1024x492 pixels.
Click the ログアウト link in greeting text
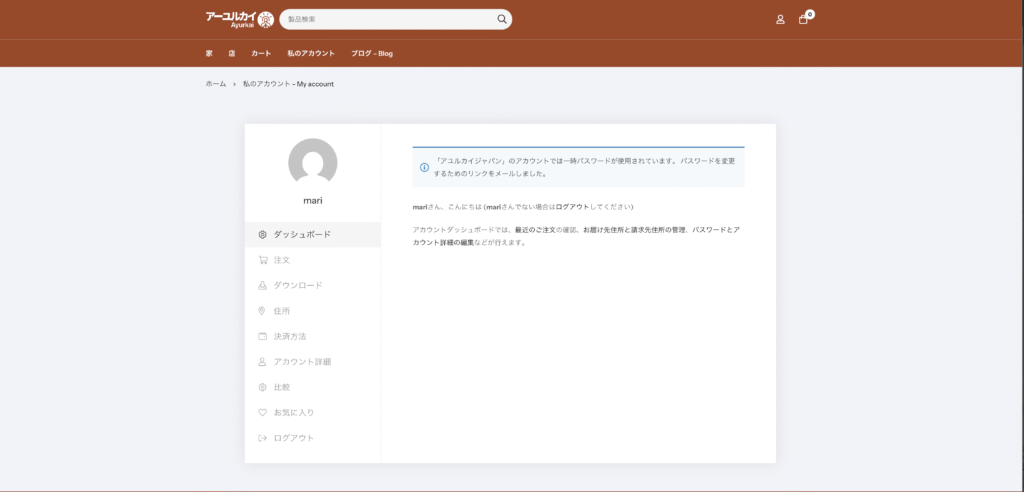(575, 207)
